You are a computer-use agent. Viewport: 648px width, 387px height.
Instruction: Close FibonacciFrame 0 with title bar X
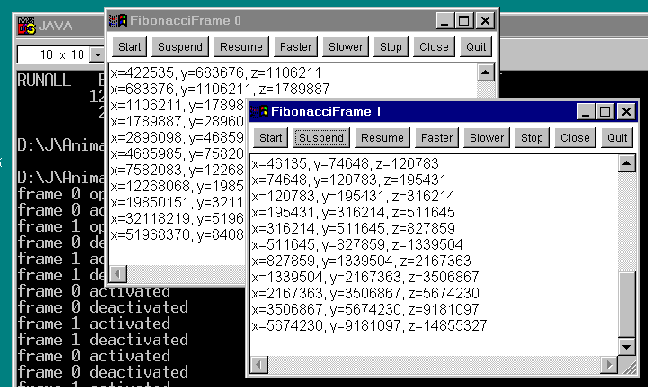(485, 21)
